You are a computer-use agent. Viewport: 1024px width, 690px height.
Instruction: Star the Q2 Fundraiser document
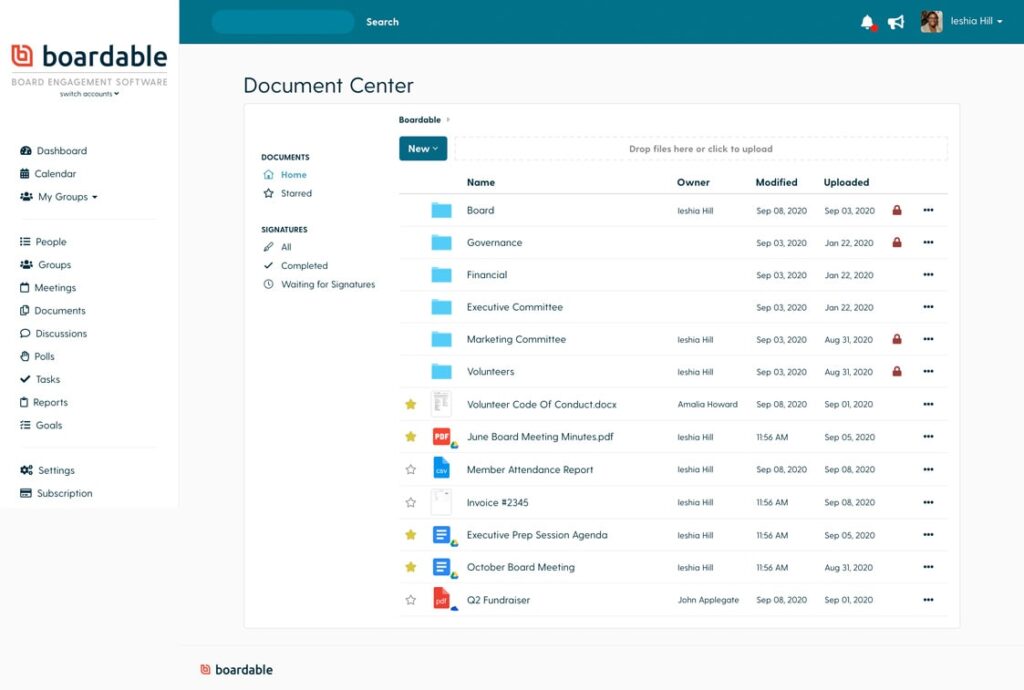coord(410,600)
